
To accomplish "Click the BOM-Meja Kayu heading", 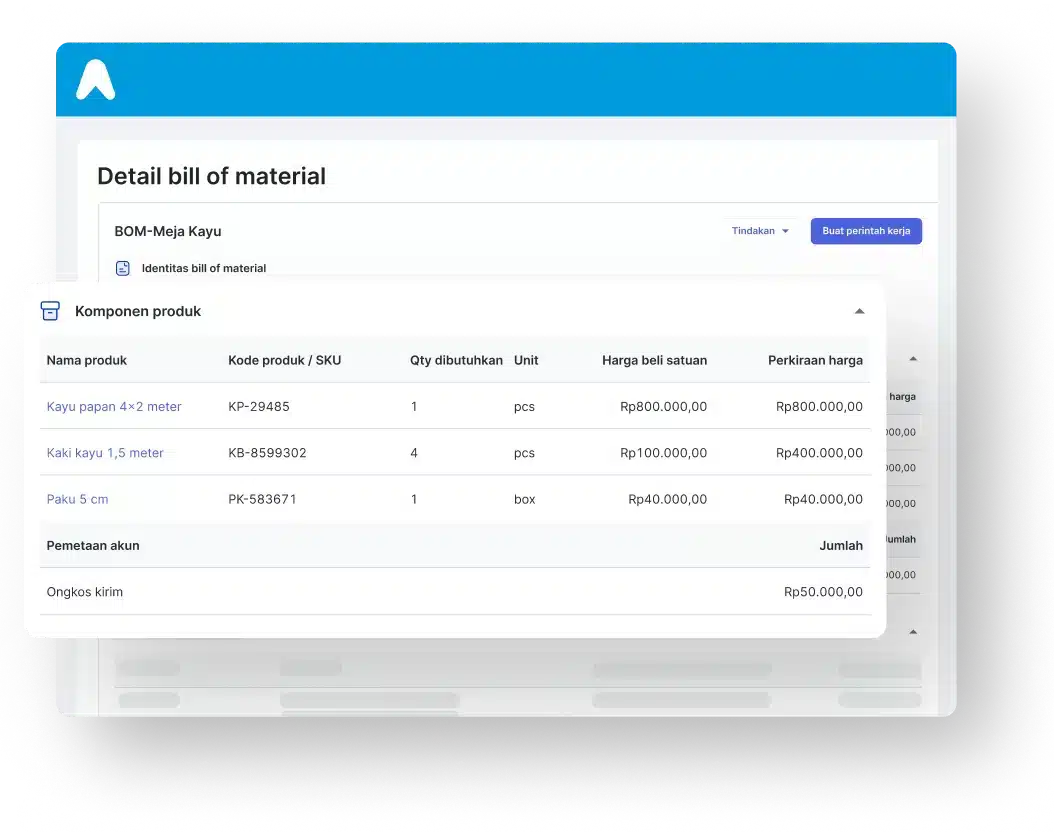I will (x=168, y=231).
